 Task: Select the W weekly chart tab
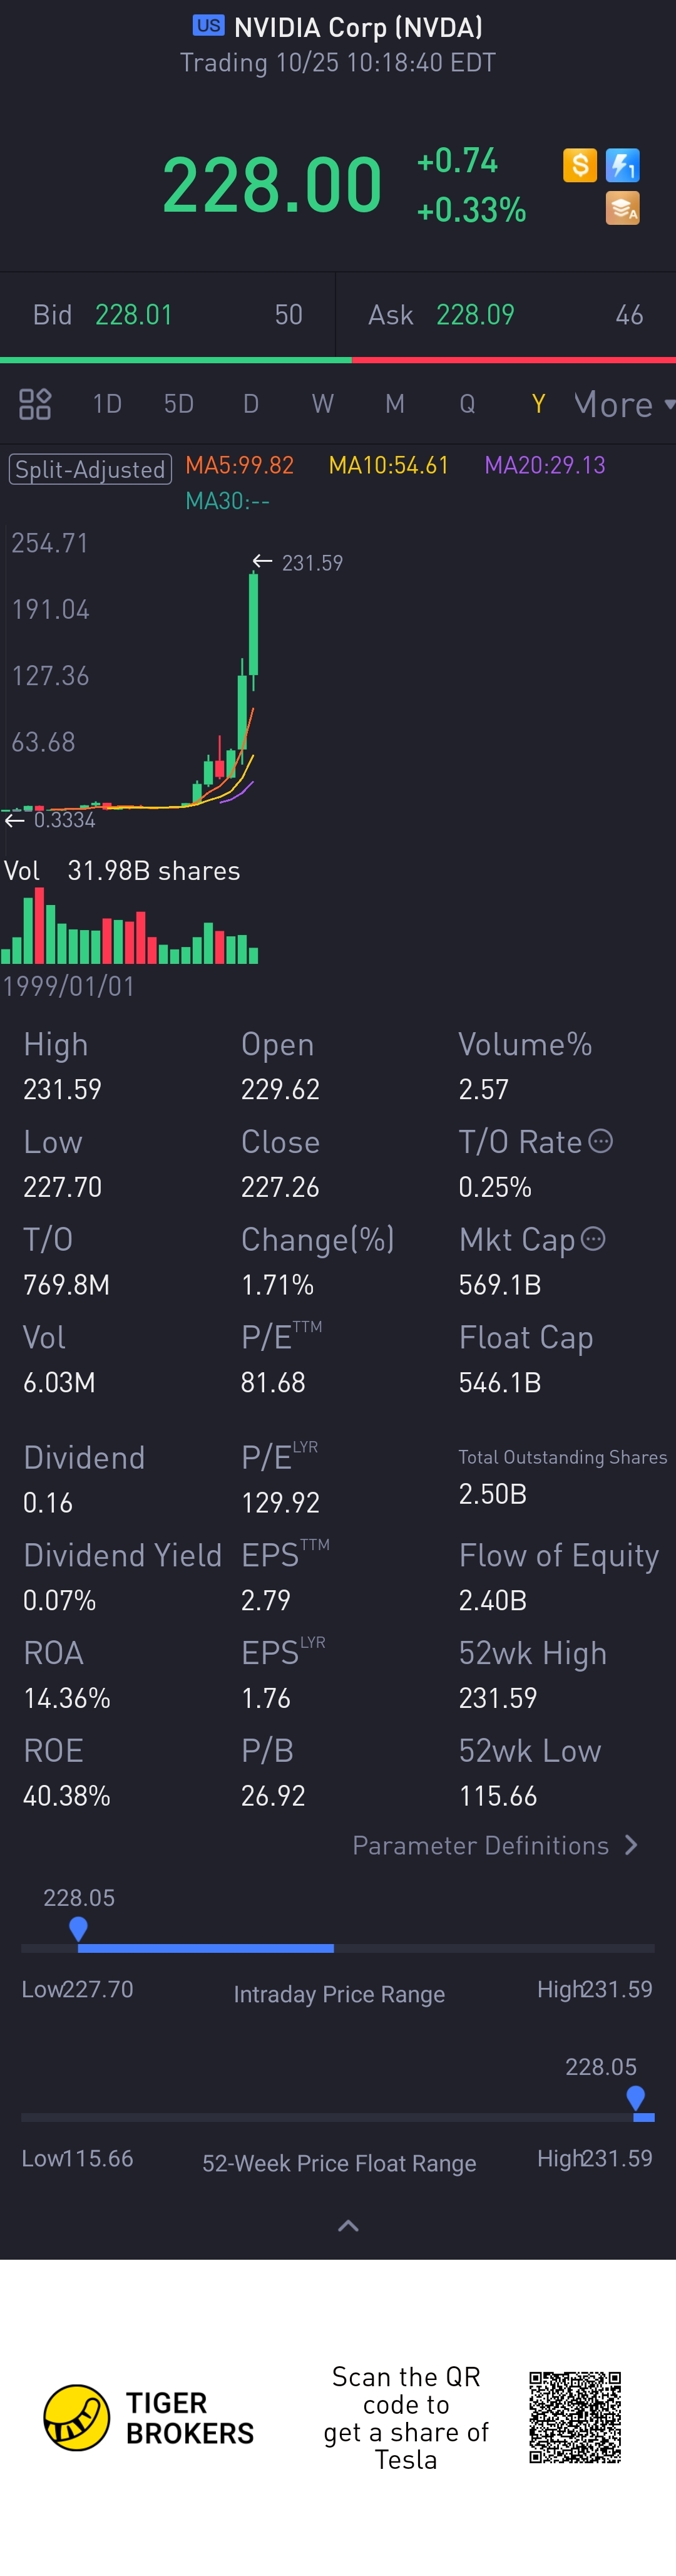(322, 404)
